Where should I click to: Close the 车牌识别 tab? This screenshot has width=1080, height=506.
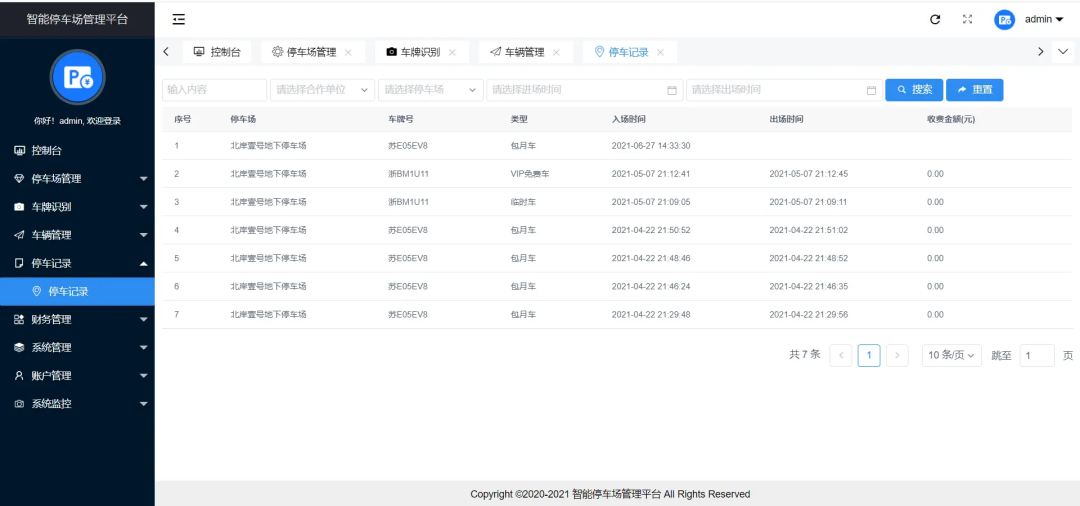(452, 52)
